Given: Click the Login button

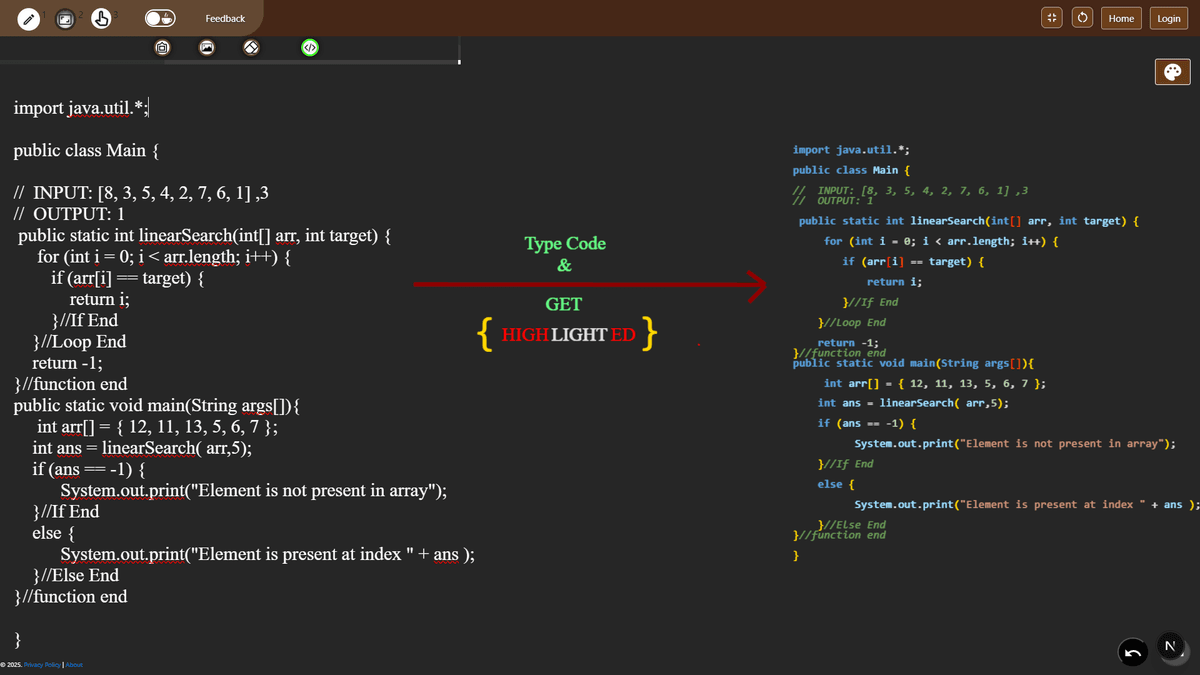Looking at the screenshot, I should (x=1168, y=18).
